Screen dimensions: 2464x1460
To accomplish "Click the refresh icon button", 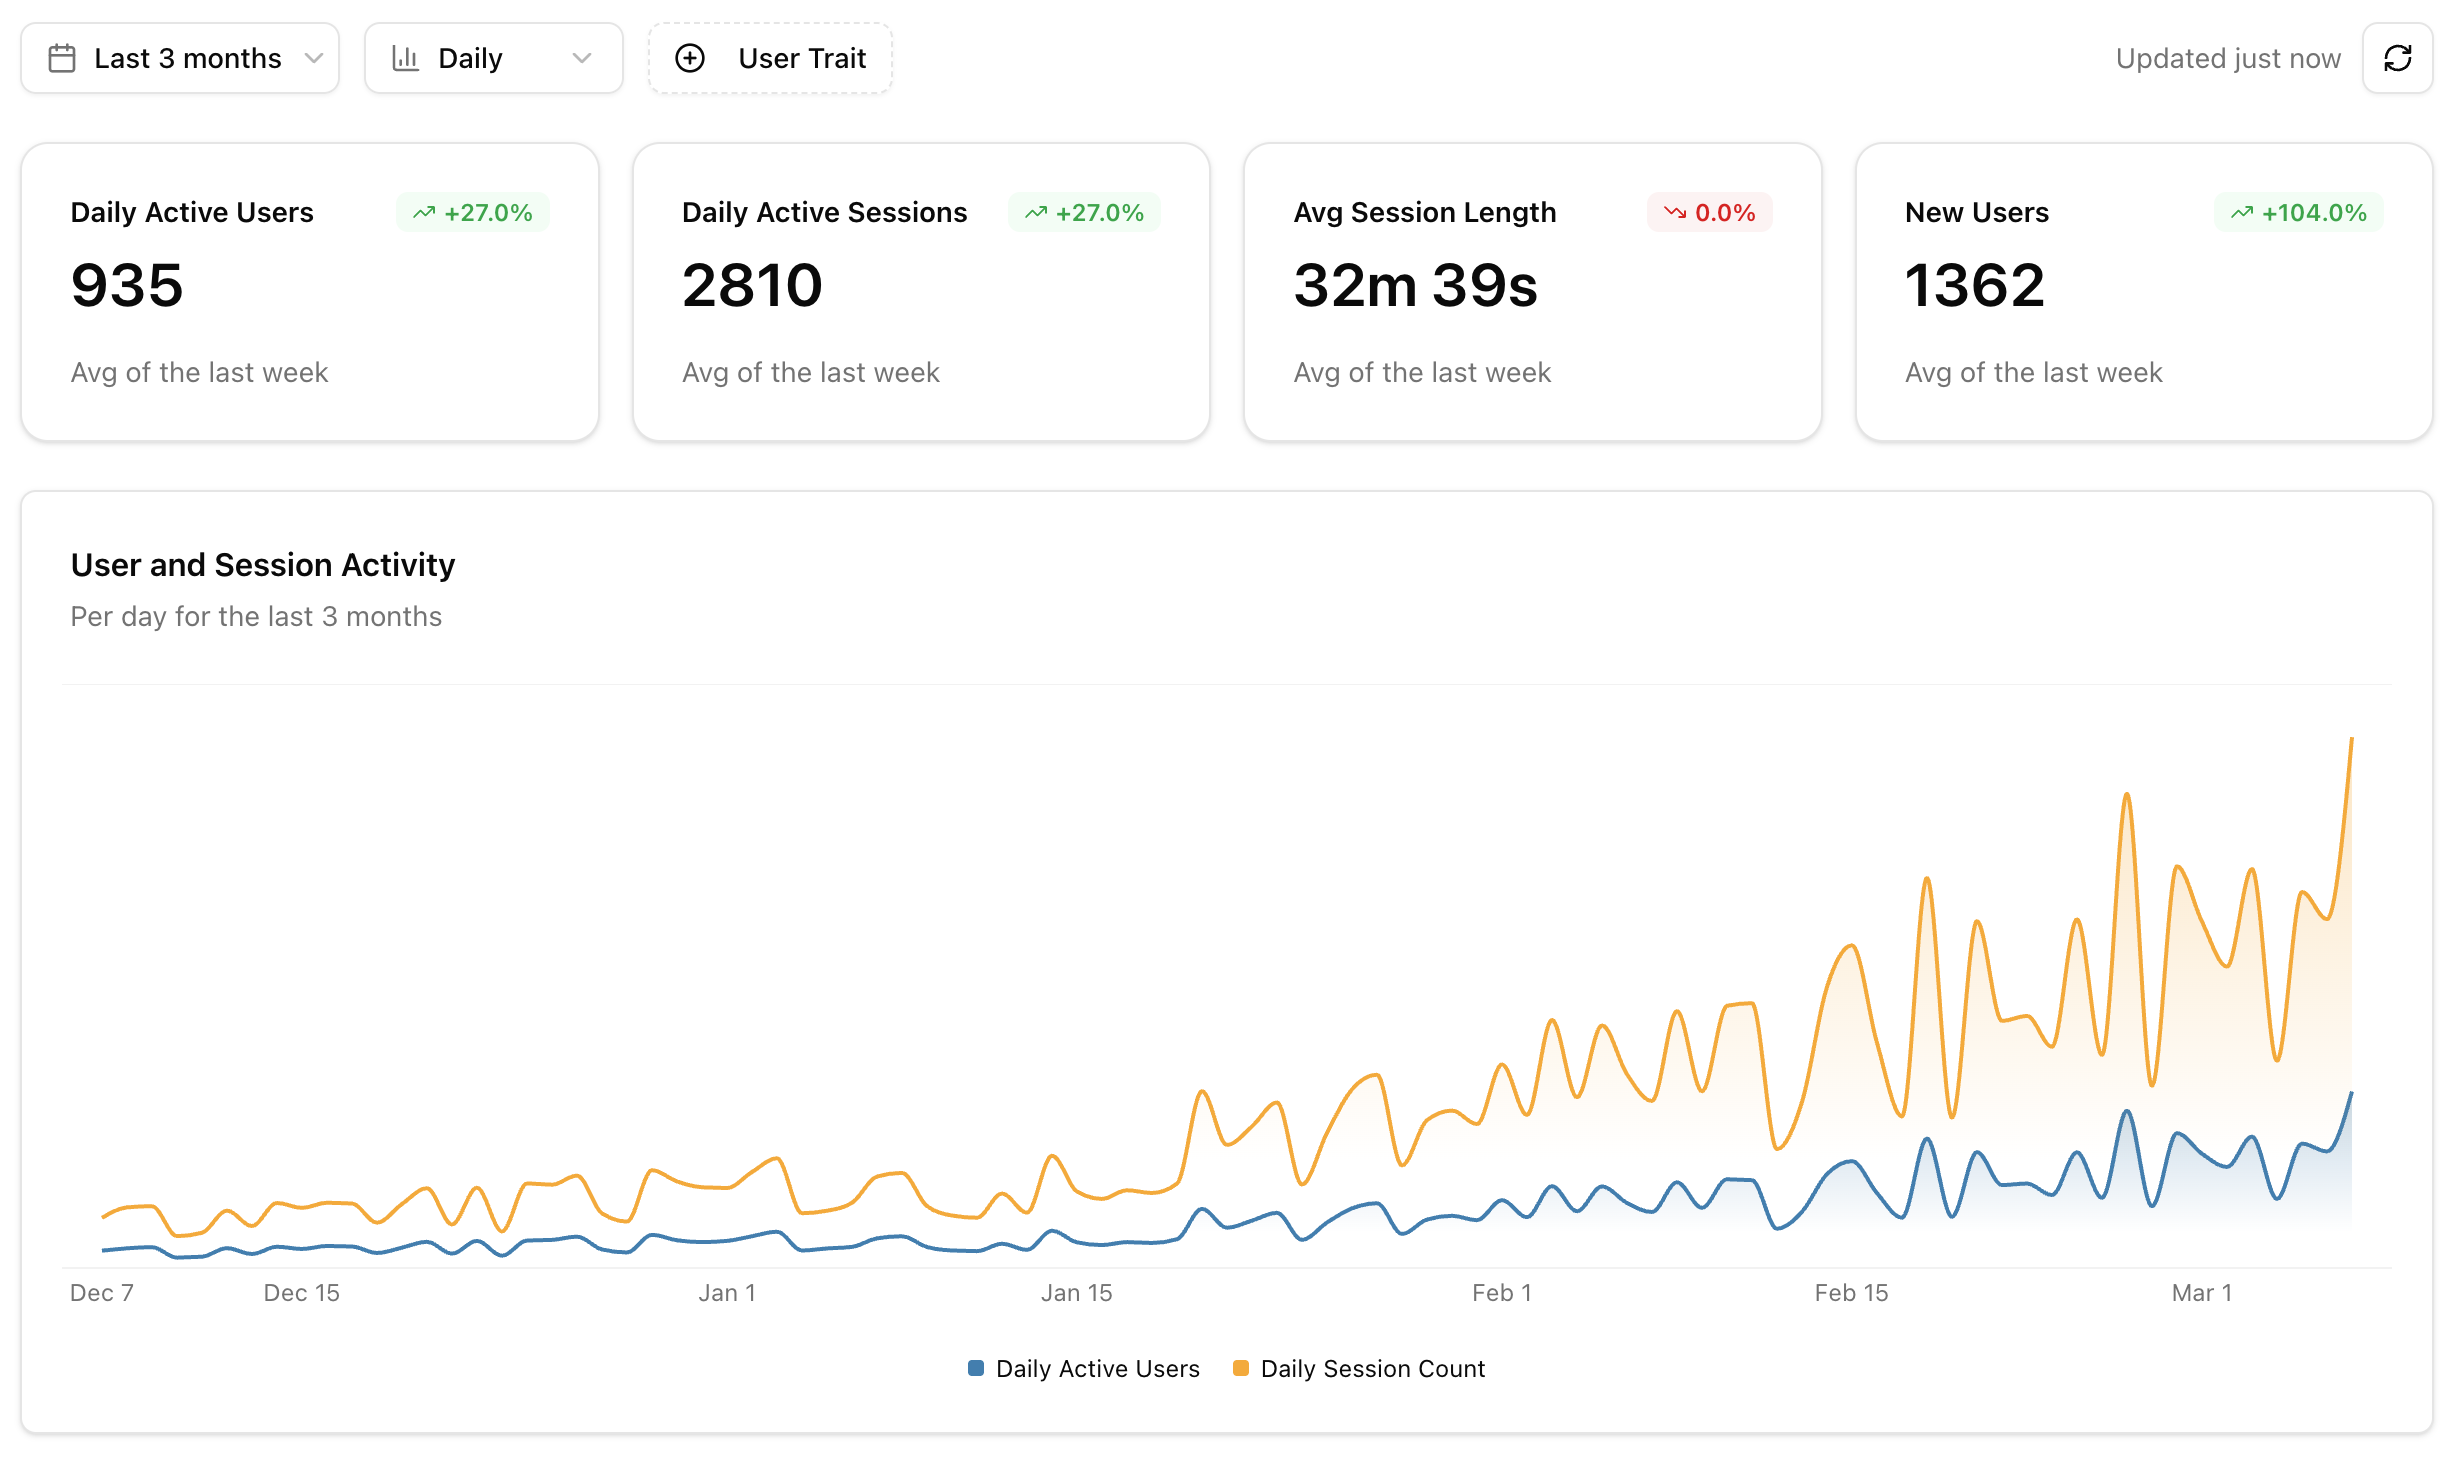I will tap(2397, 58).
